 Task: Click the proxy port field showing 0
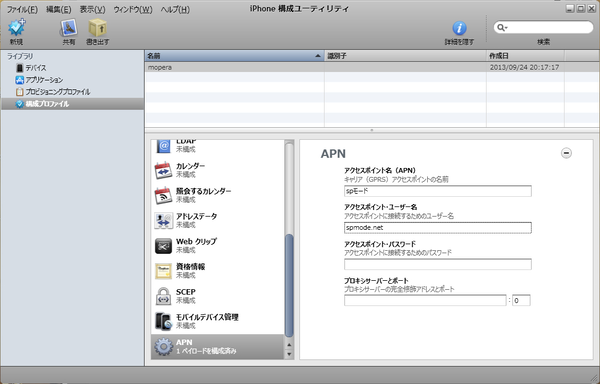(x=521, y=300)
